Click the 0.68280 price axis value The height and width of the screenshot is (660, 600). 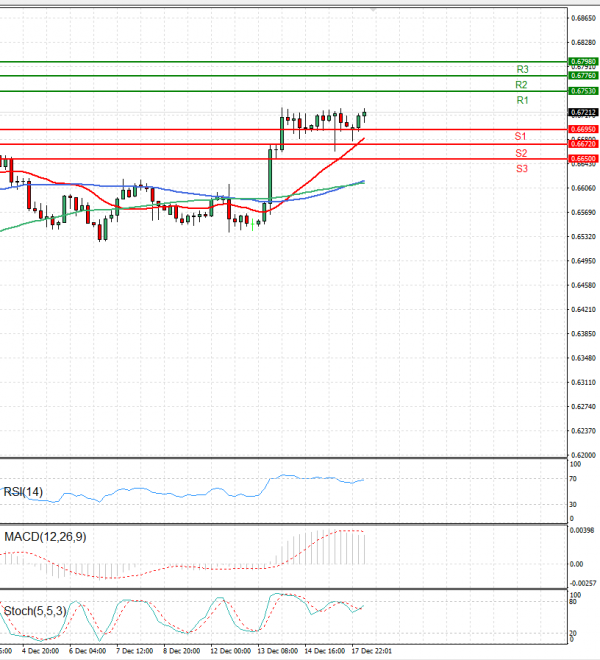pos(584,43)
